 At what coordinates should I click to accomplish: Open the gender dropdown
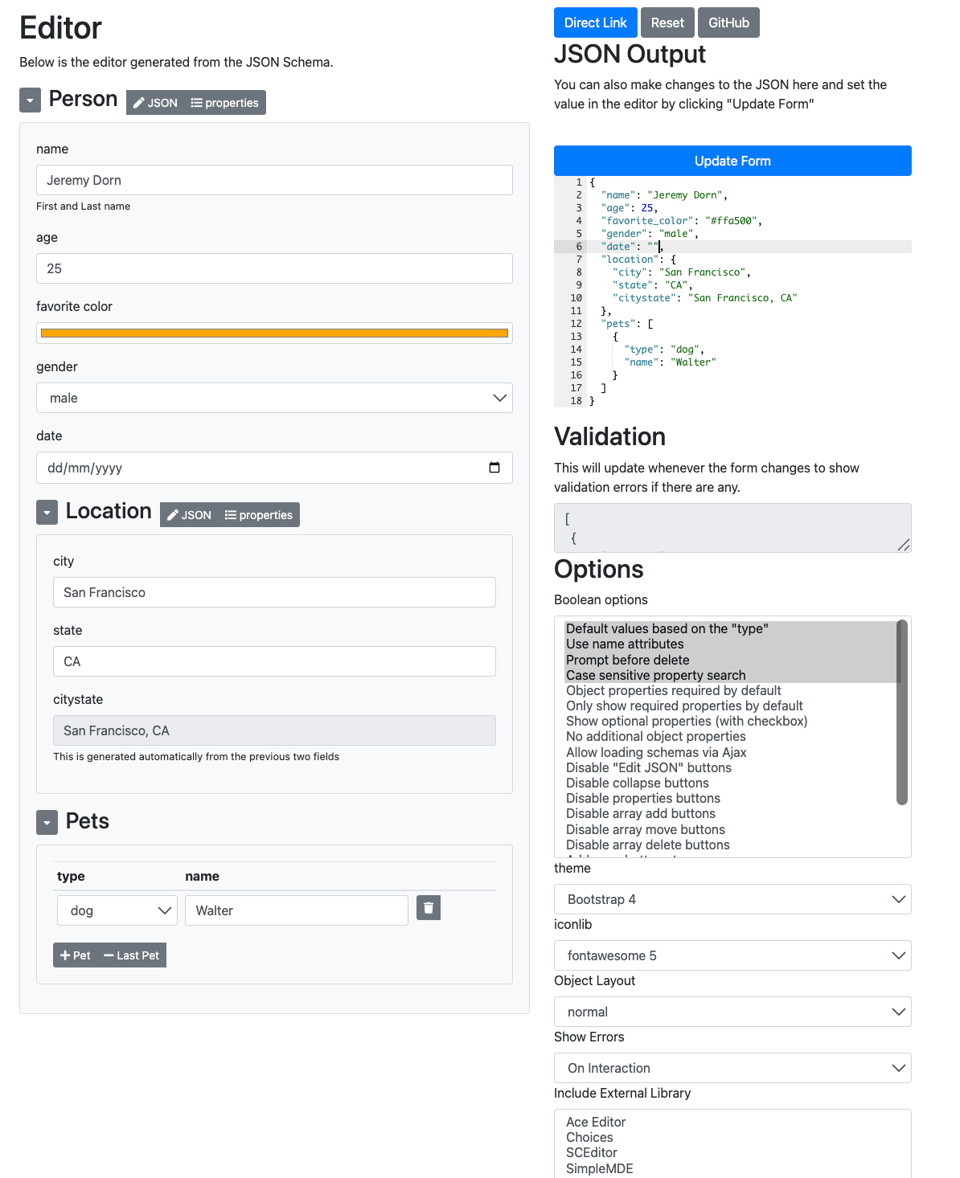tap(274, 398)
